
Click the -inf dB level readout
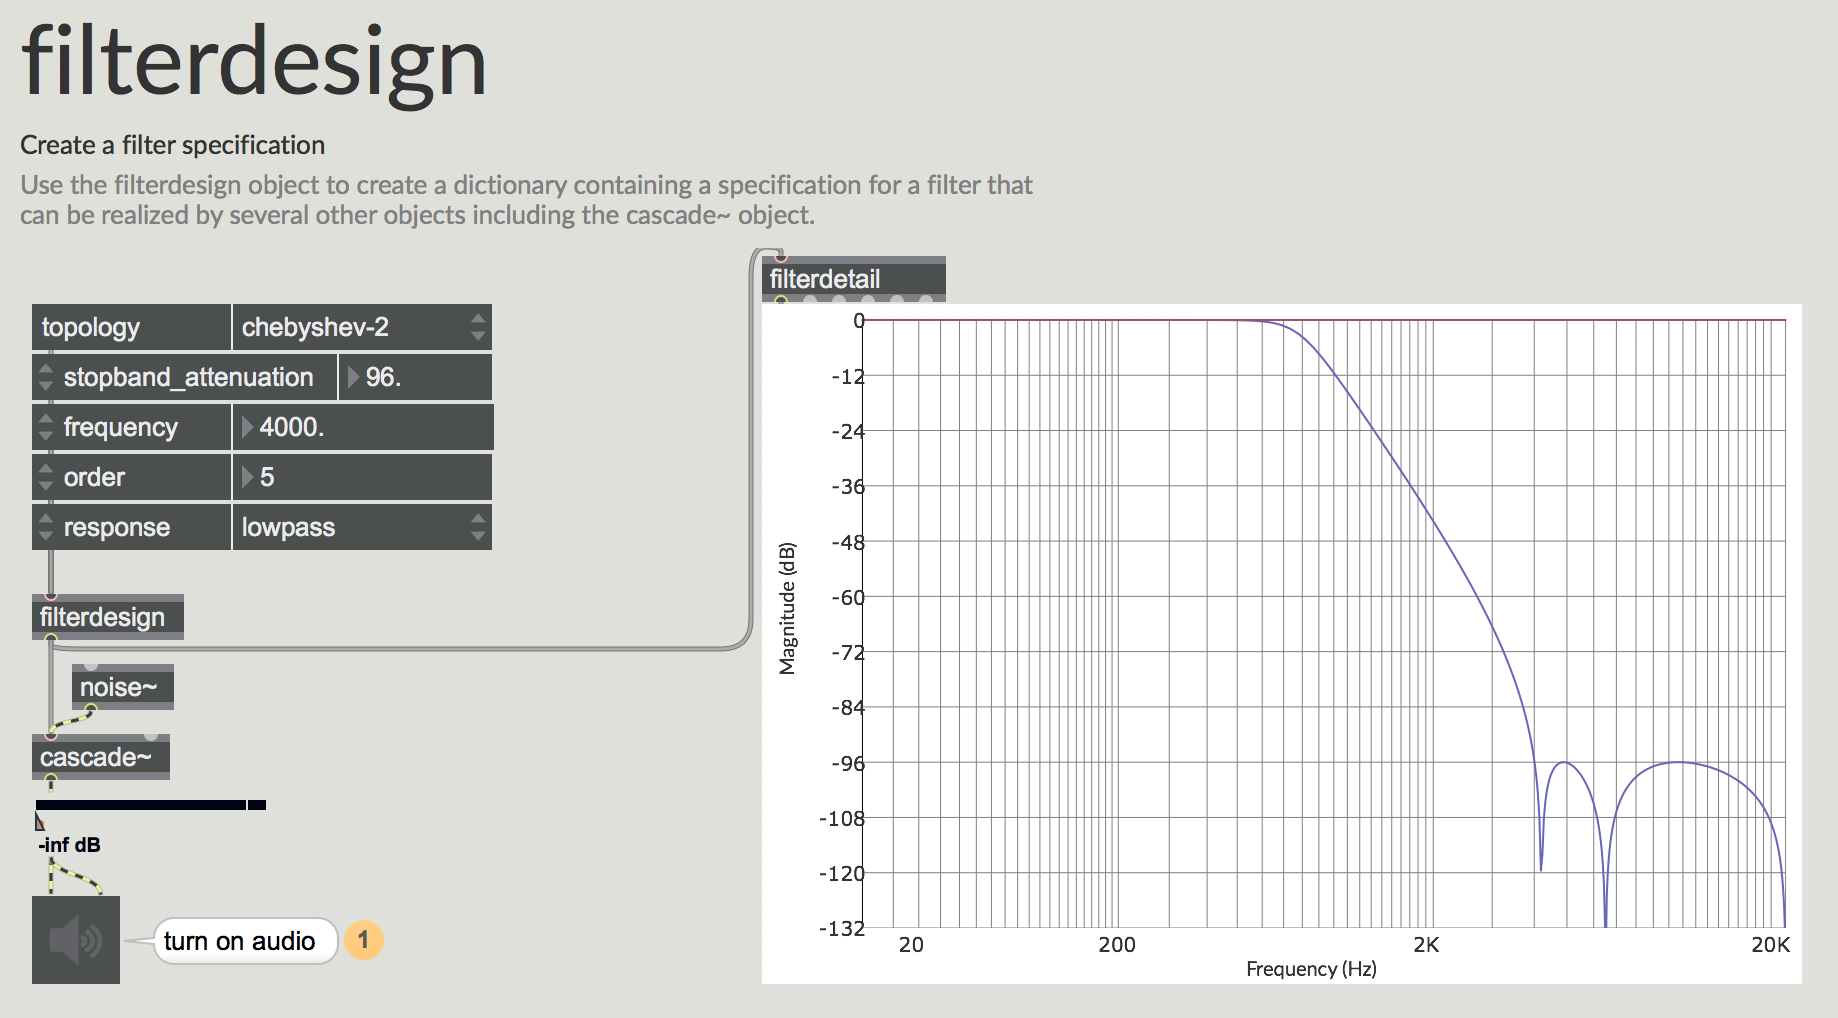click(x=70, y=845)
